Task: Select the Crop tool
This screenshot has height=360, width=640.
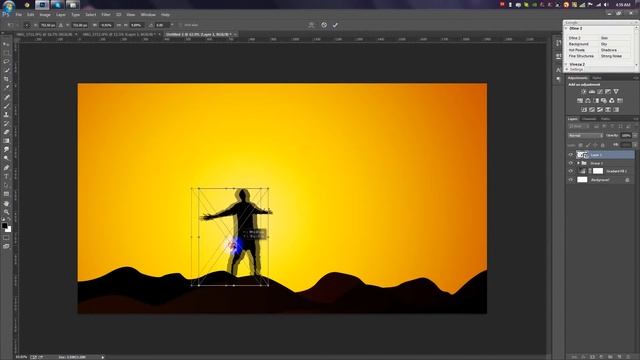Action: point(6,79)
